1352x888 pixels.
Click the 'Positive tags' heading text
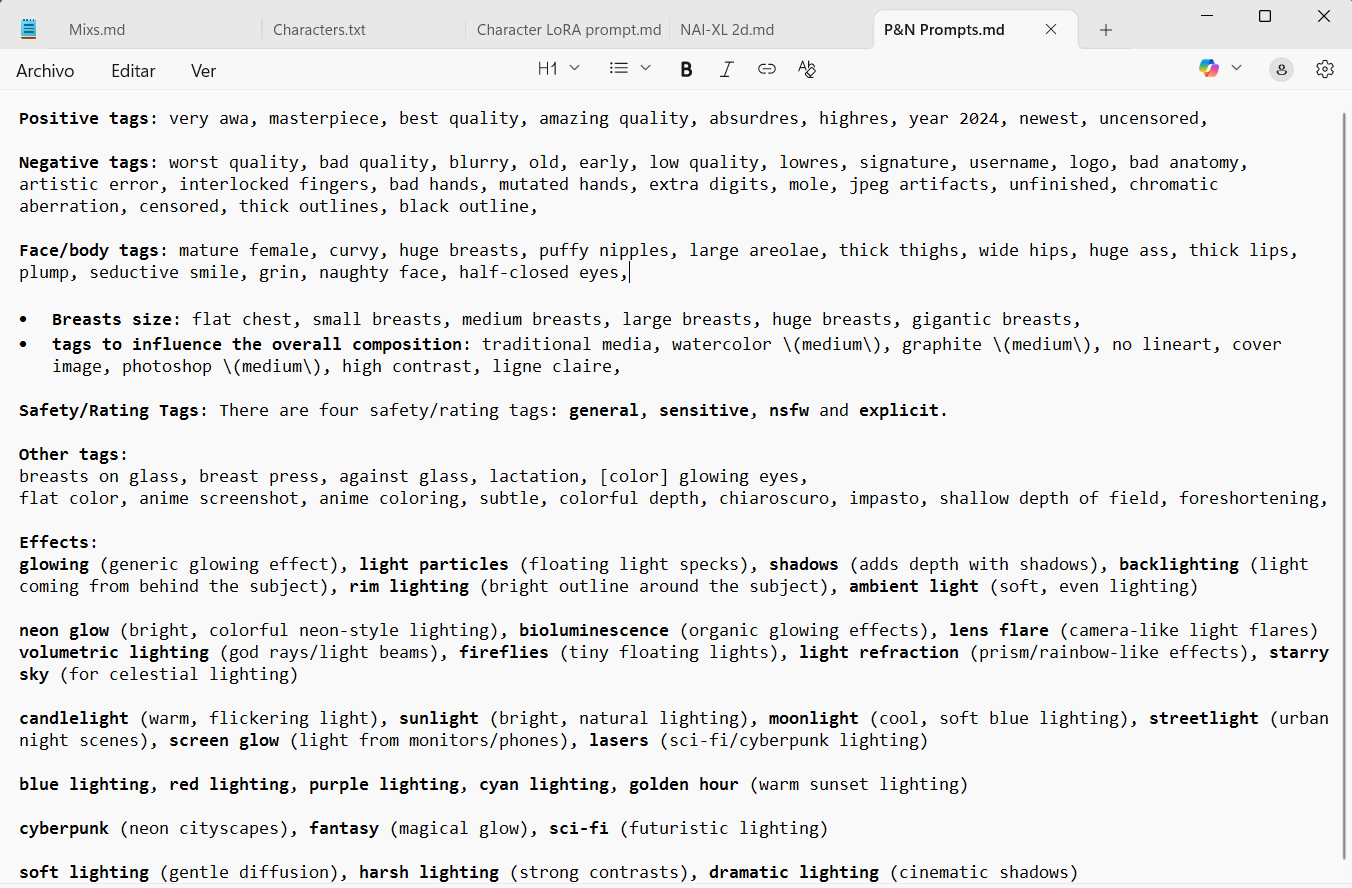(84, 118)
